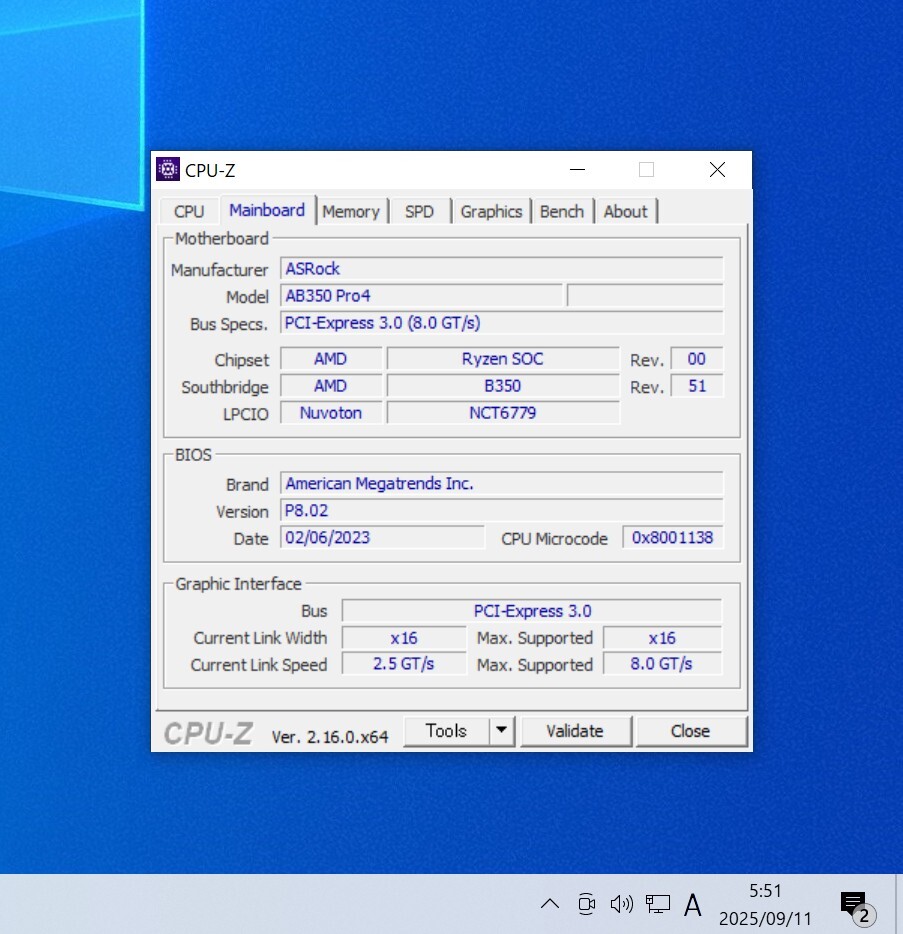Expand the Tools dropdown arrow

coord(502,730)
